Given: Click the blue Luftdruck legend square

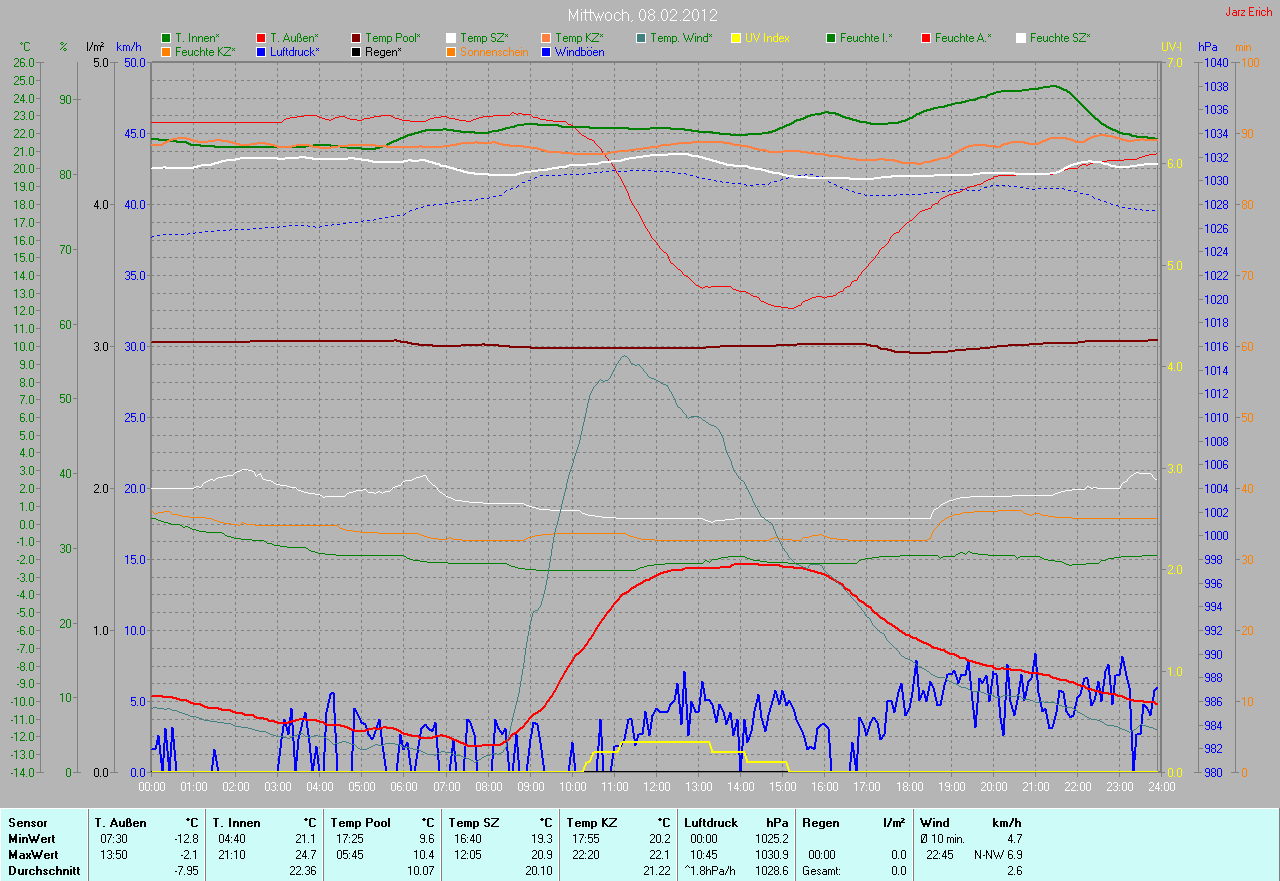Looking at the screenshot, I should coord(261,51).
